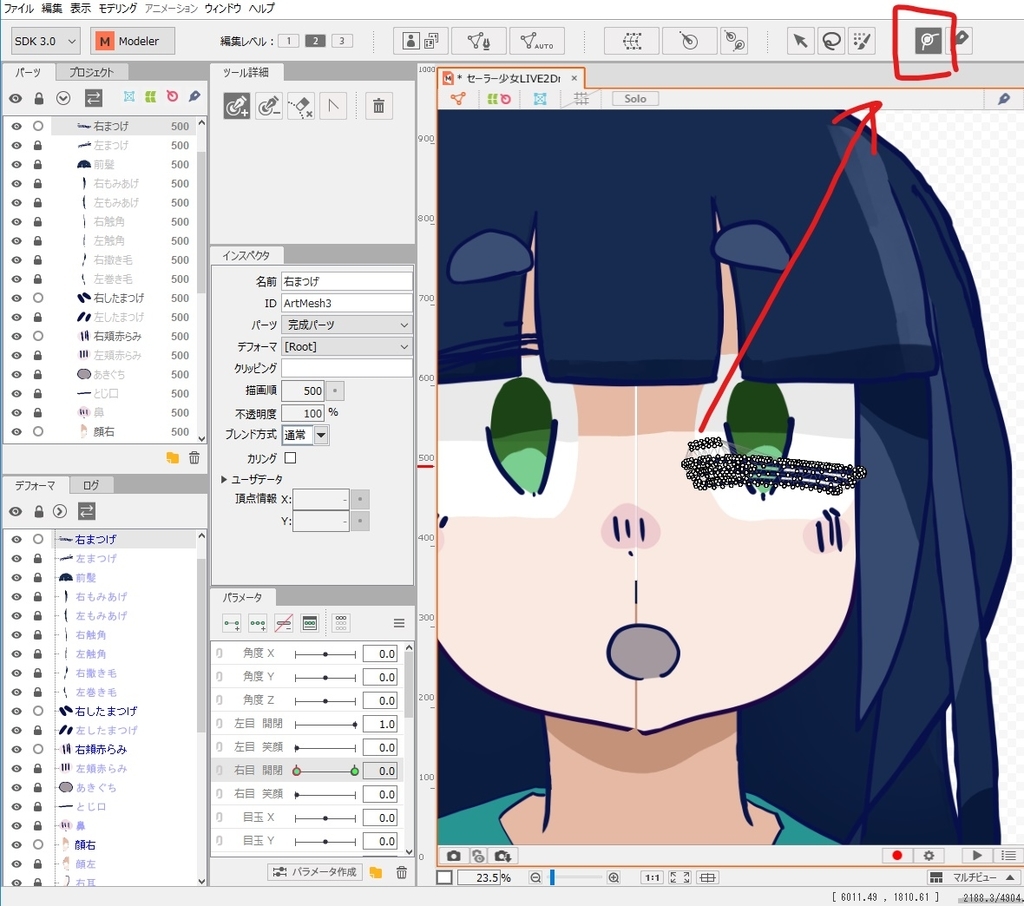Select the lasso selection tool
1024x906 pixels.
coord(831,41)
